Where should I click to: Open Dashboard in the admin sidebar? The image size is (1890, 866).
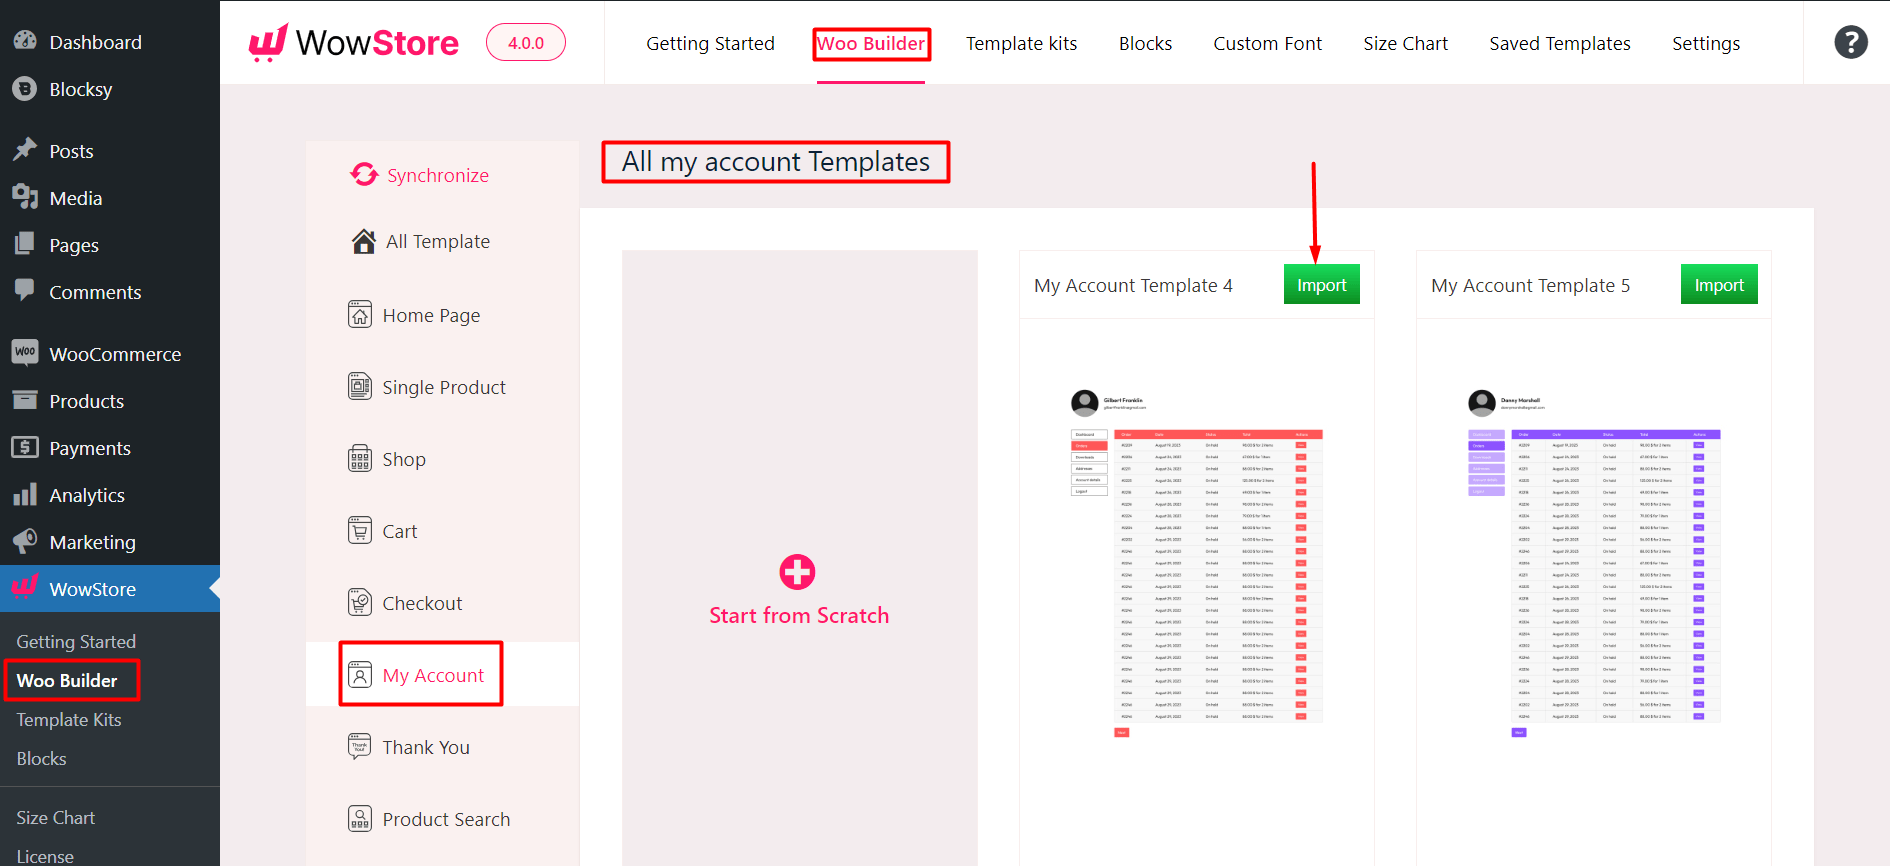pos(95,42)
